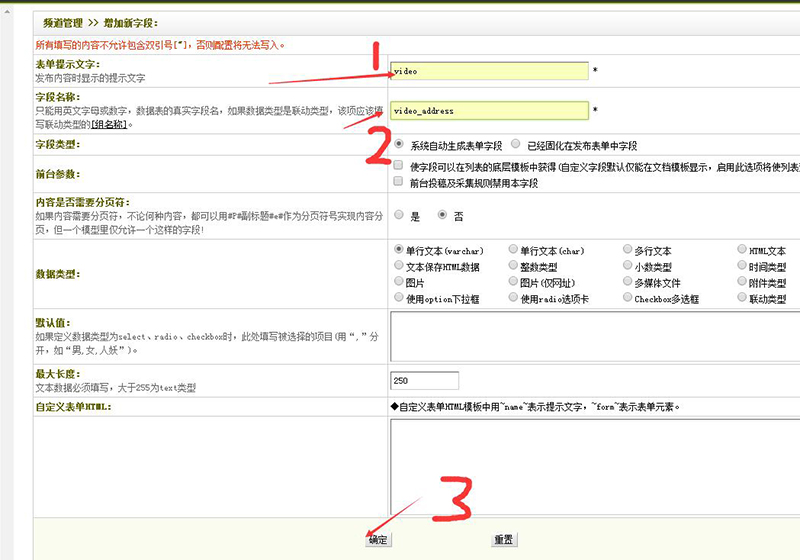Screen dimensions: 800x560
Task: Choose 否 for content pagination
Action: (443, 214)
